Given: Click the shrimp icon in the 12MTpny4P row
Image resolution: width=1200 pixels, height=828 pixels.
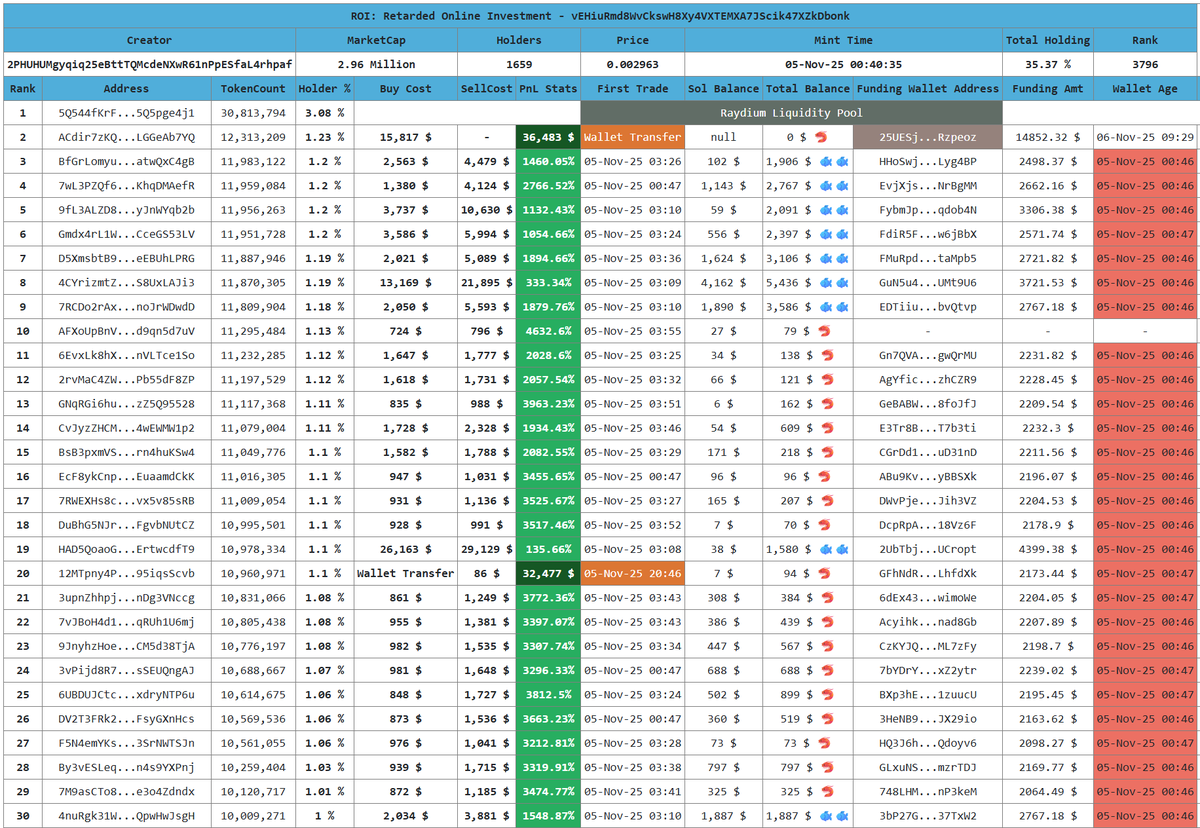Looking at the screenshot, I should tap(825, 573).
